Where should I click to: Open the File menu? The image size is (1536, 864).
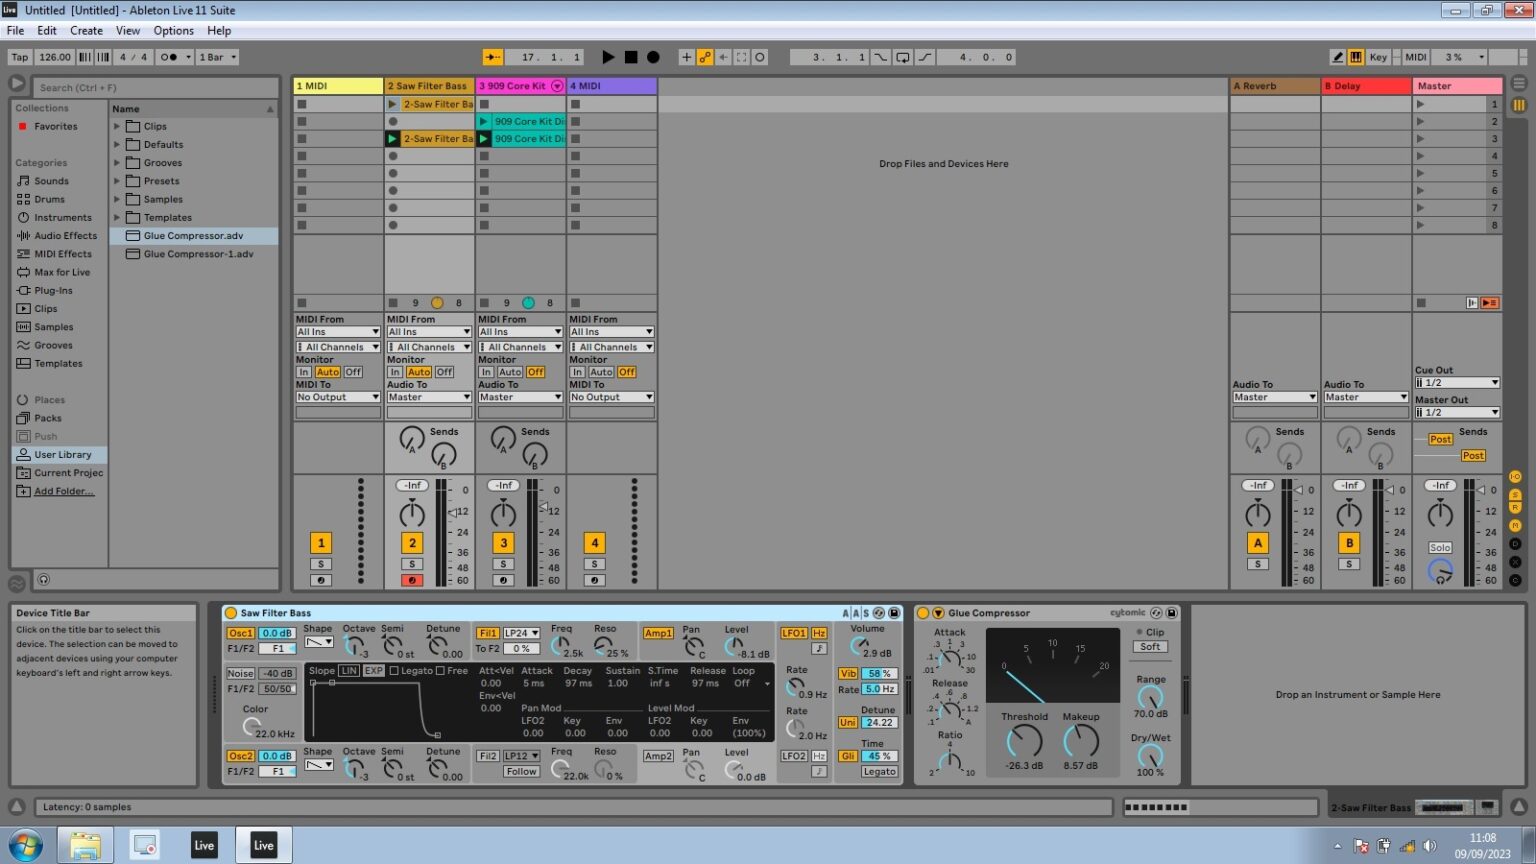(16, 31)
